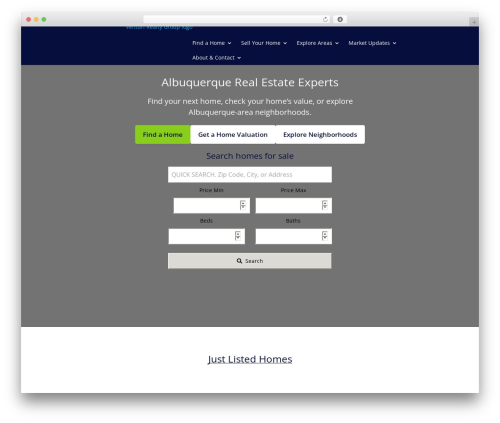This screenshot has width=500, height=423.
Task: Click the yellow minimize window dot
Action: coord(36,19)
